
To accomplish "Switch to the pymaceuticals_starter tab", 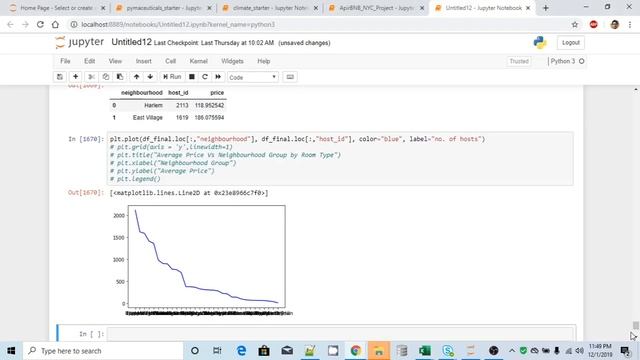I will [x=164, y=8].
